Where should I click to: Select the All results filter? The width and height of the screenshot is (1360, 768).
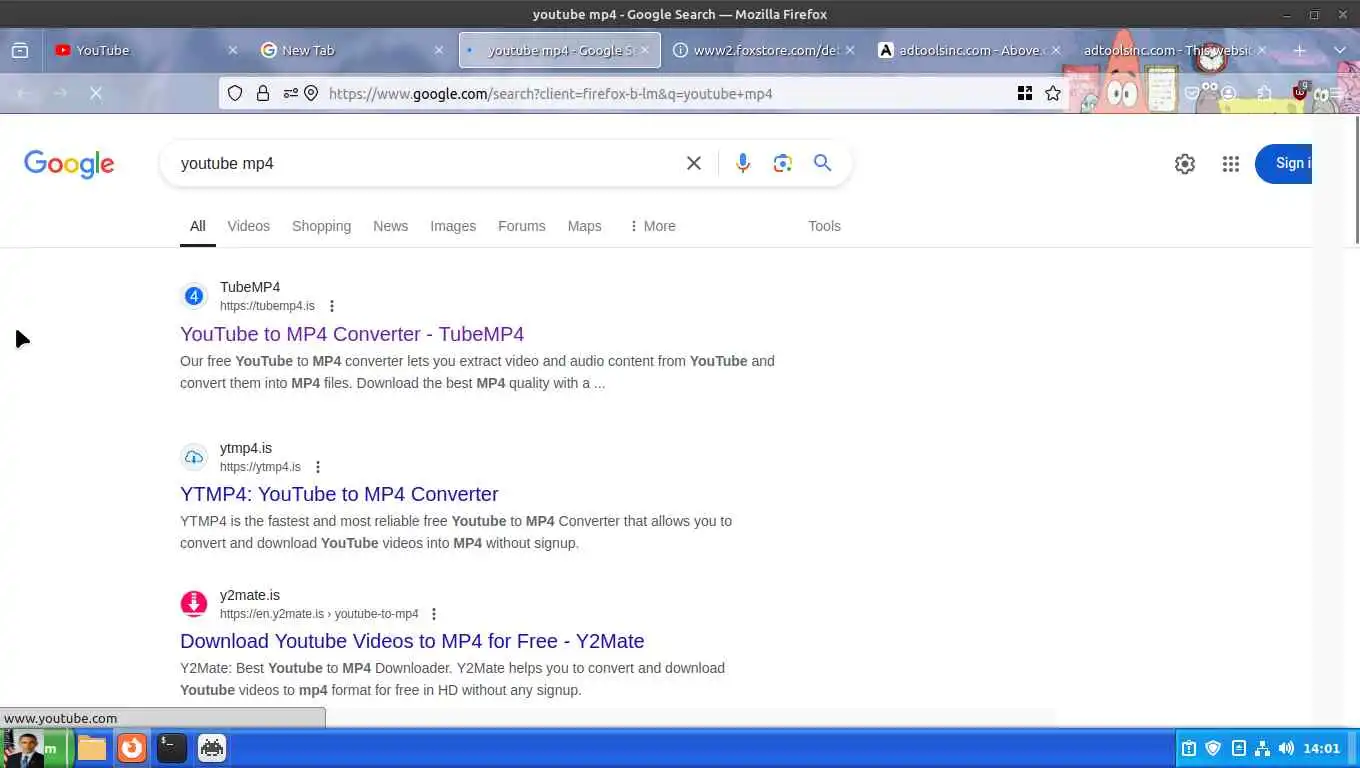pyautogui.click(x=198, y=226)
